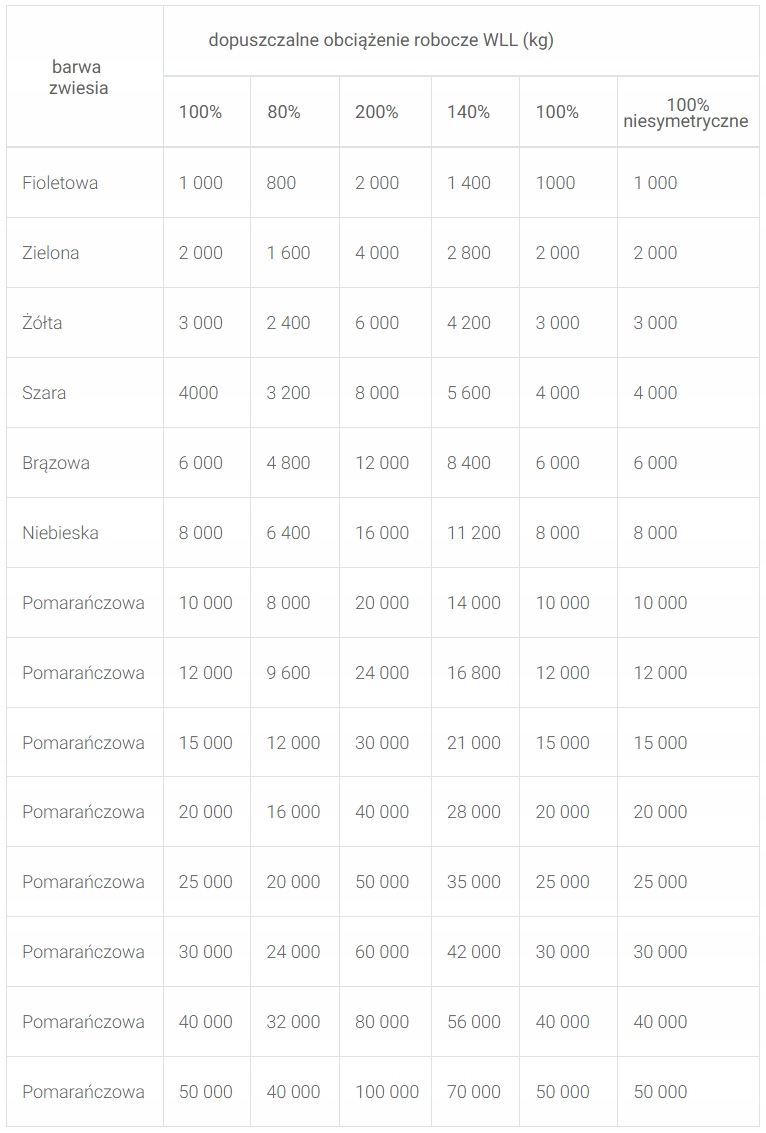The image size is (766, 1133).
Task: Select the 11 200 cell
Action: tap(474, 533)
